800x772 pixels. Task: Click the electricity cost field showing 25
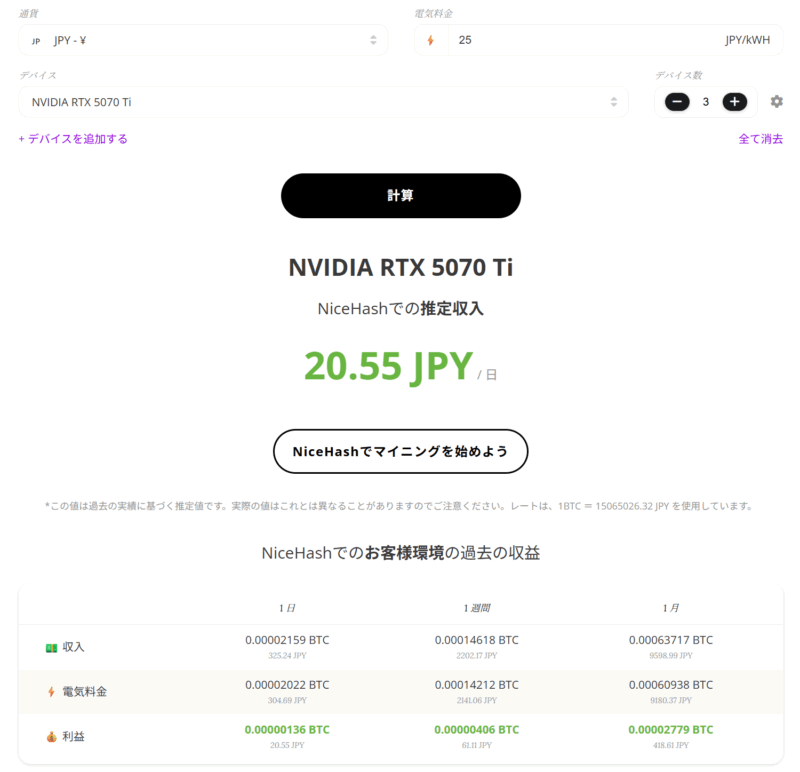(x=598, y=40)
